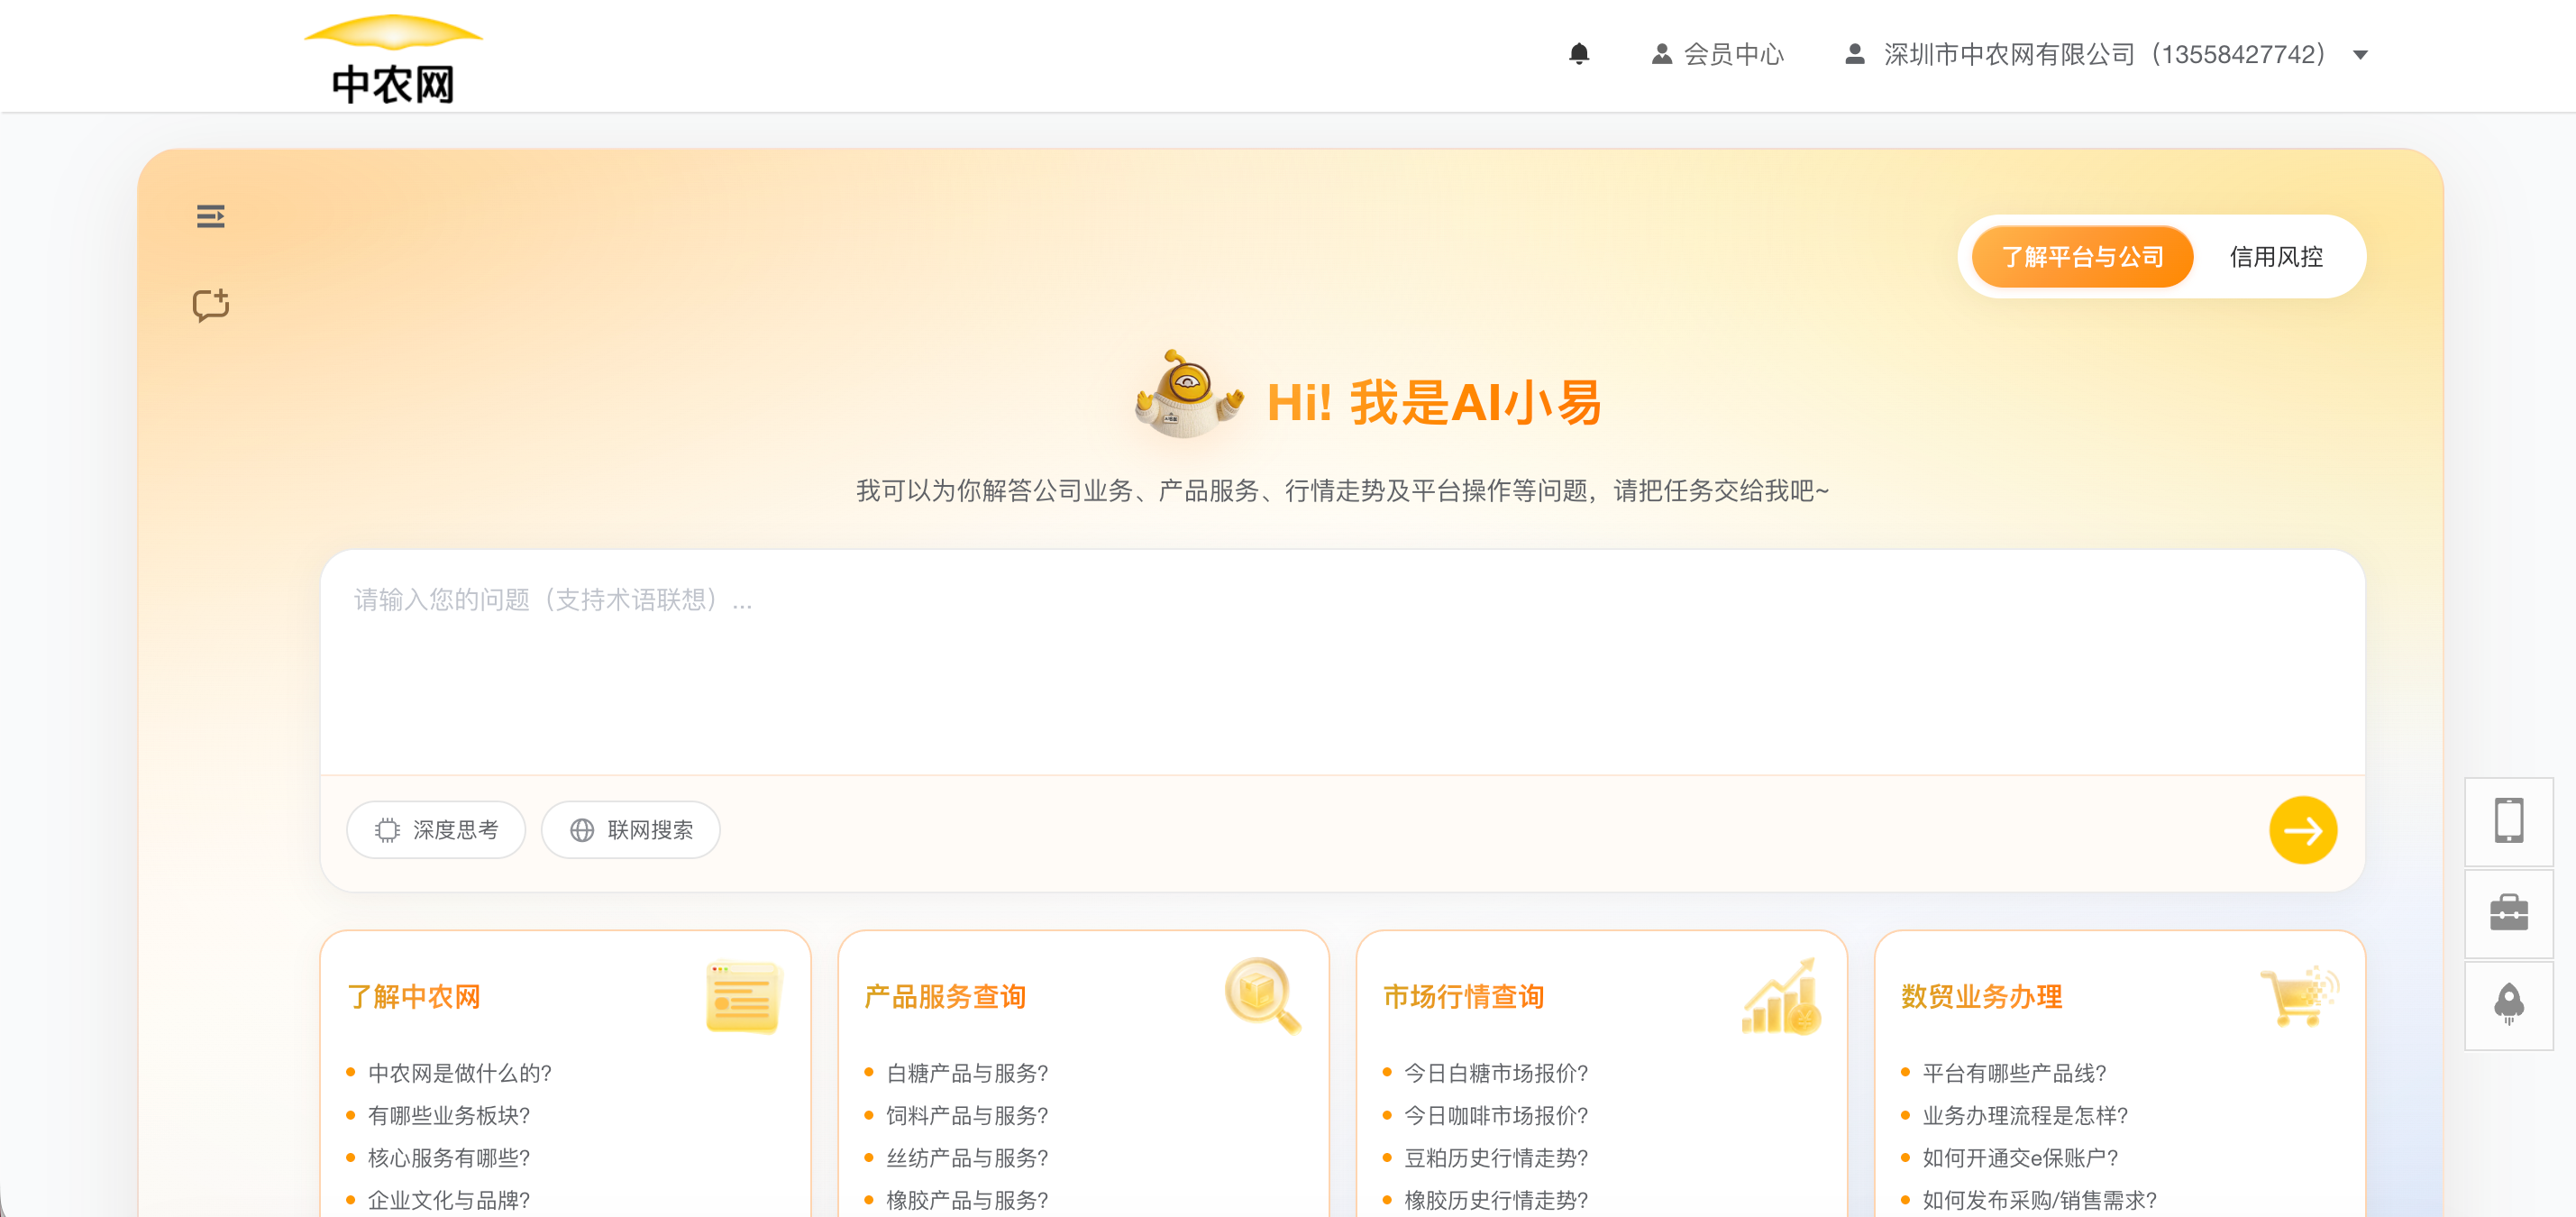Ask 业务办理流程是怎样?
Screen dimensions: 2576x1217
(x=2025, y=1115)
